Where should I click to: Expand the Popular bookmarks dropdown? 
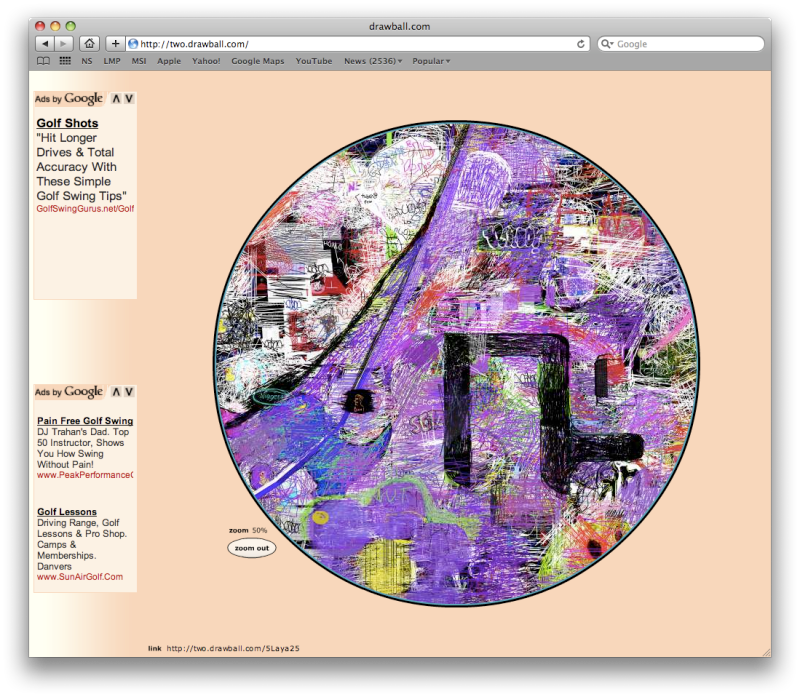tap(431, 61)
